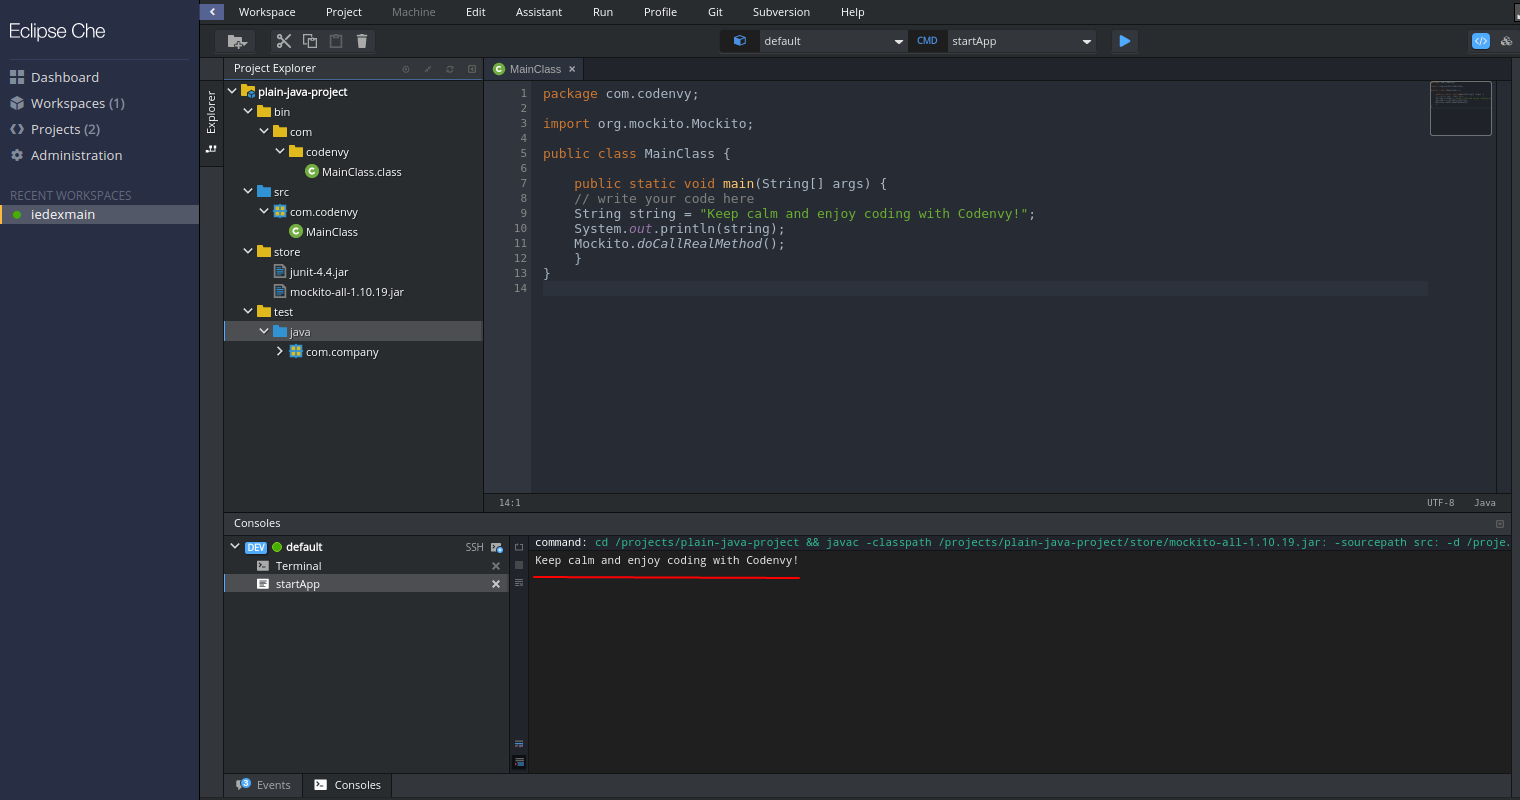Click the SSH button for default machine

[474, 547]
